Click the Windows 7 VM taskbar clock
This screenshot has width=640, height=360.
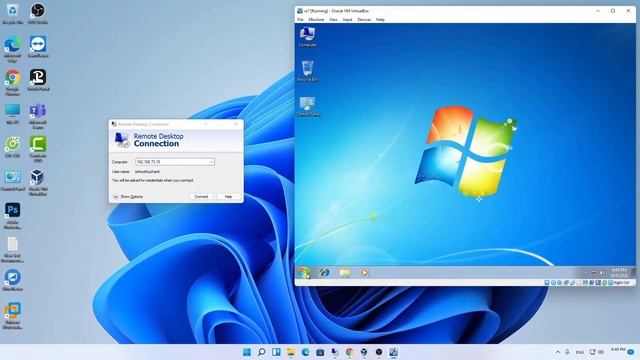click(619, 273)
